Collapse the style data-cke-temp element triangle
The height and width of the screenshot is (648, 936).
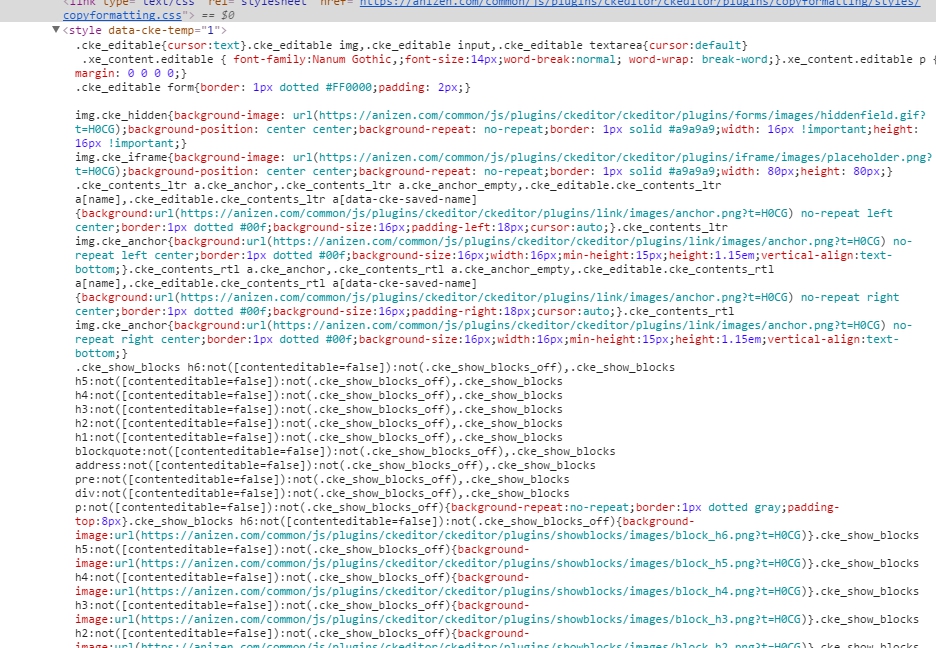tap(56, 30)
